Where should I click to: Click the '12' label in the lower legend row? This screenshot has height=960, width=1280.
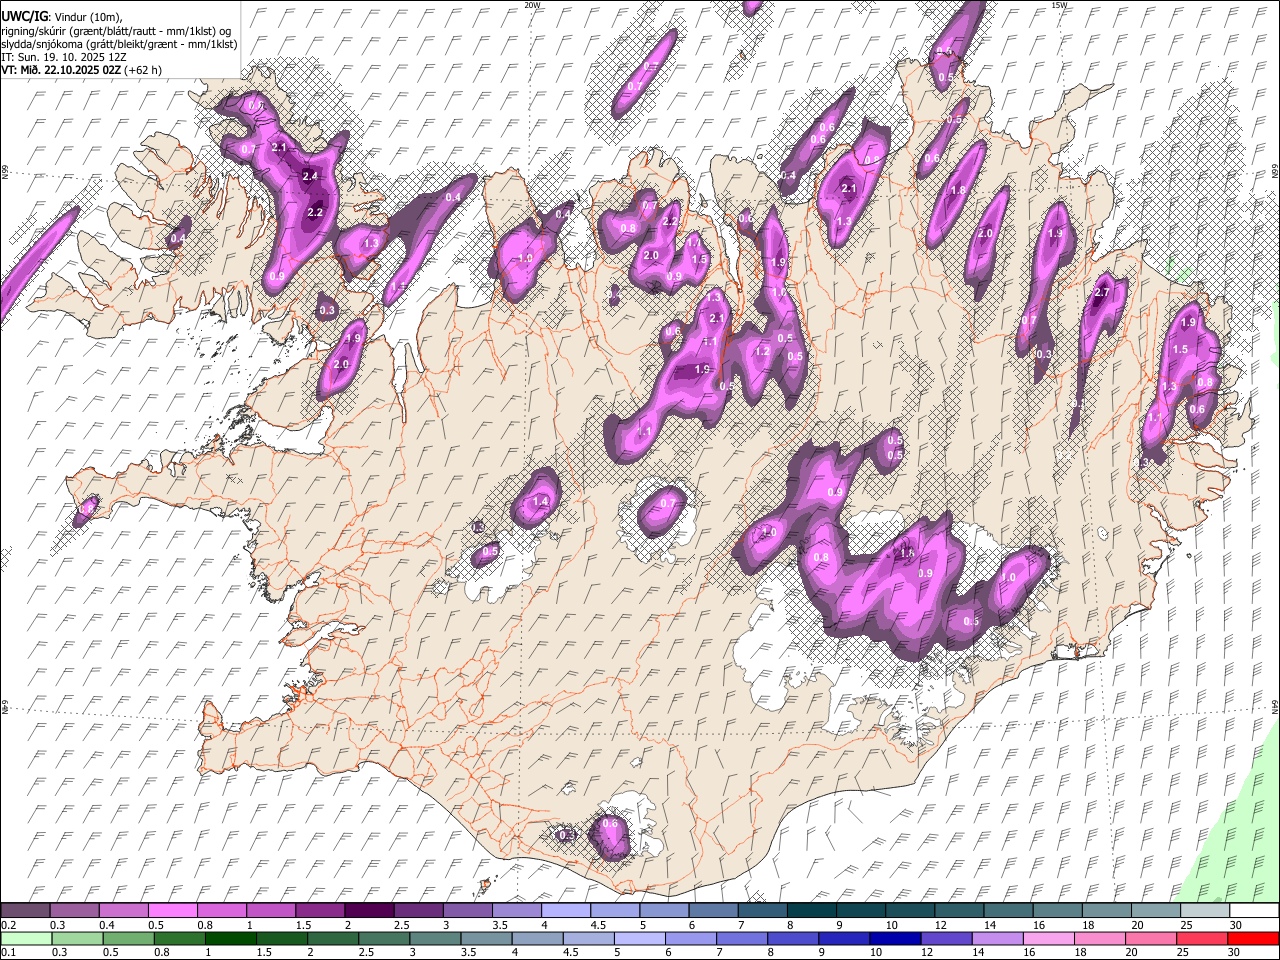point(926,953)
